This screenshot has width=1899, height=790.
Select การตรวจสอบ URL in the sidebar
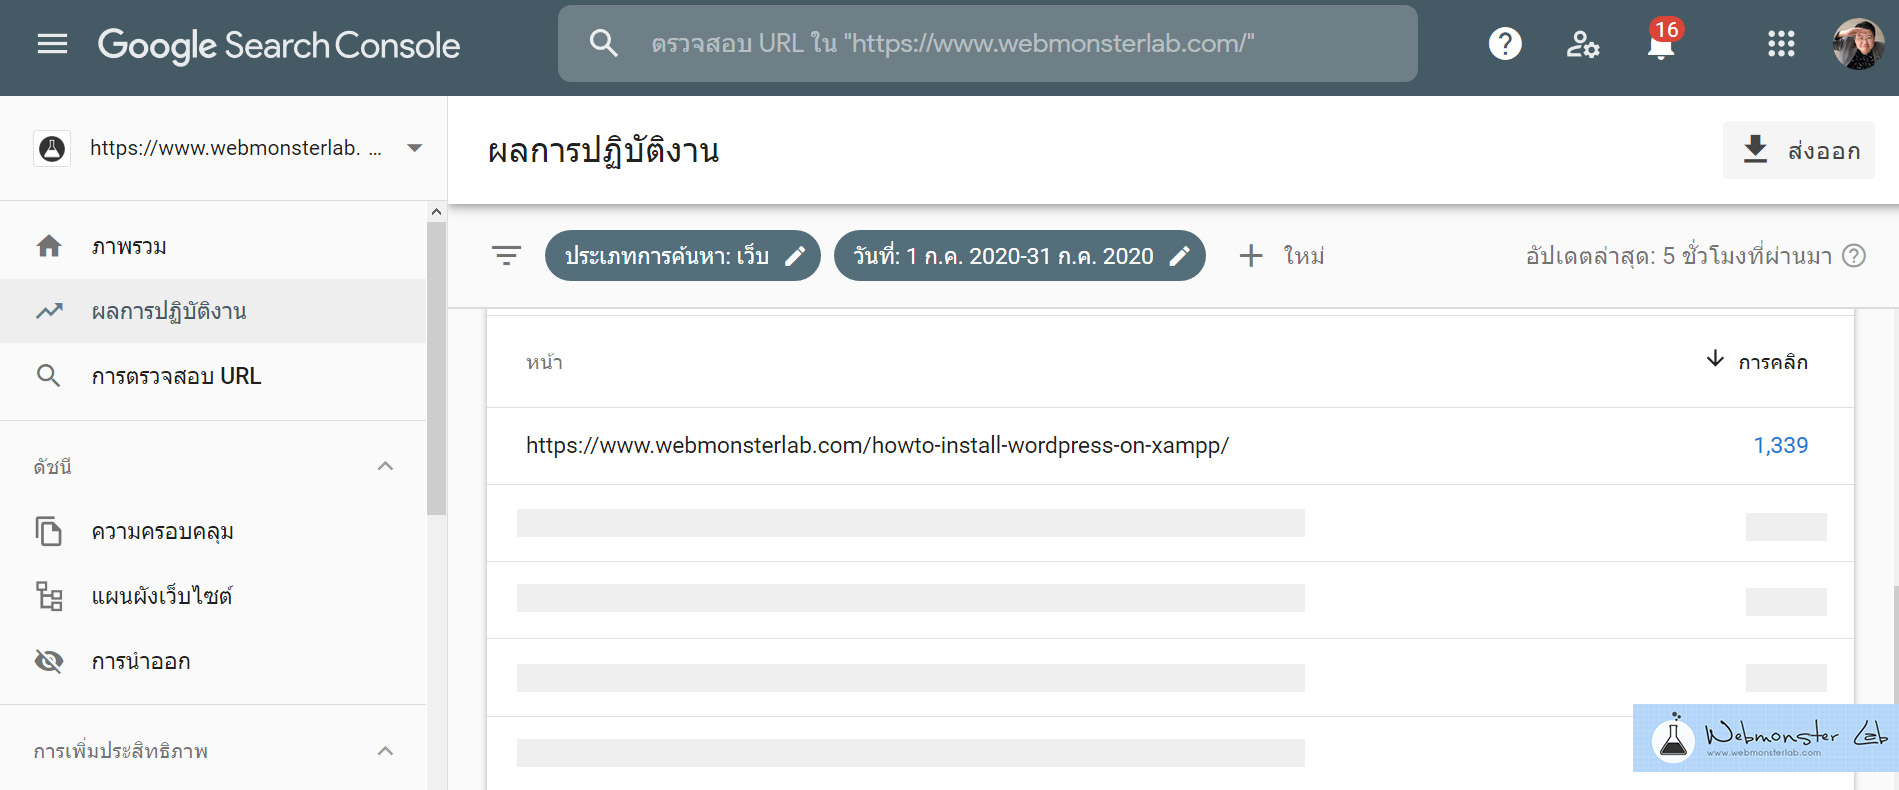pyautogui.click(x=213, y=376)
